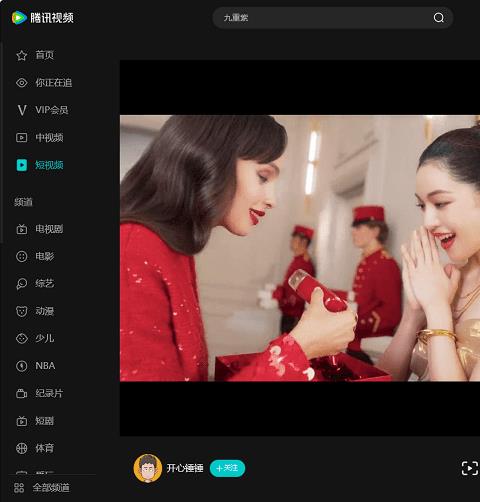Click the camera icon beside 纪录片
This screenshot has width=480, height=502.
point(22,394)
